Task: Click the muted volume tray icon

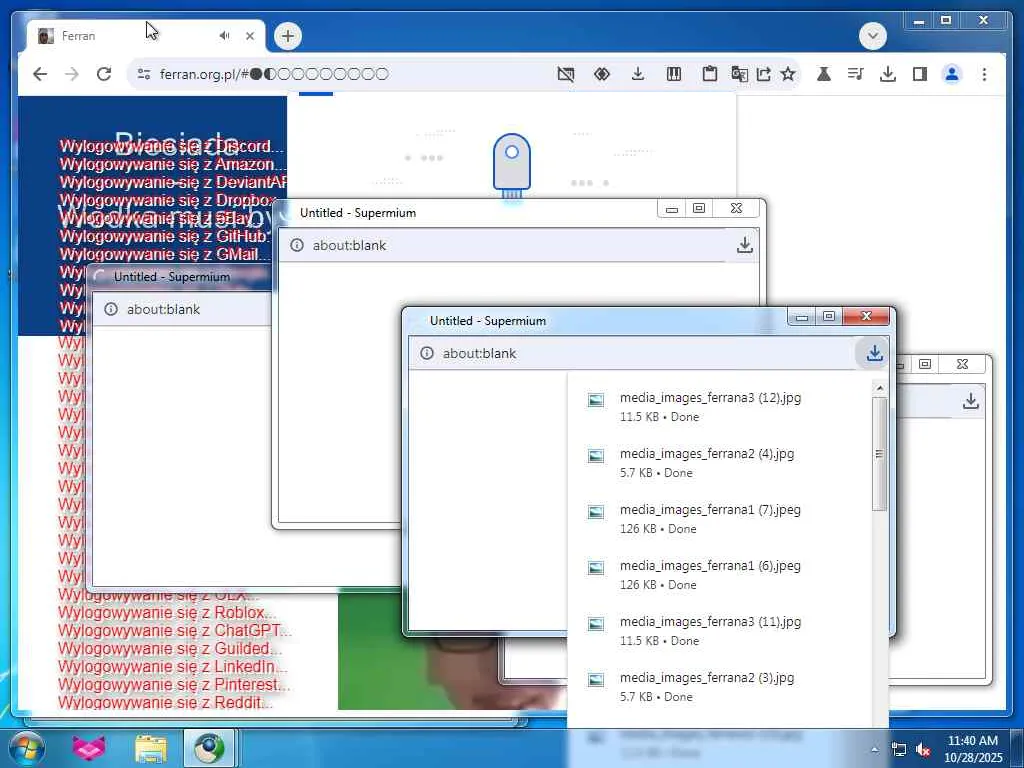Action: pos(923,750)
